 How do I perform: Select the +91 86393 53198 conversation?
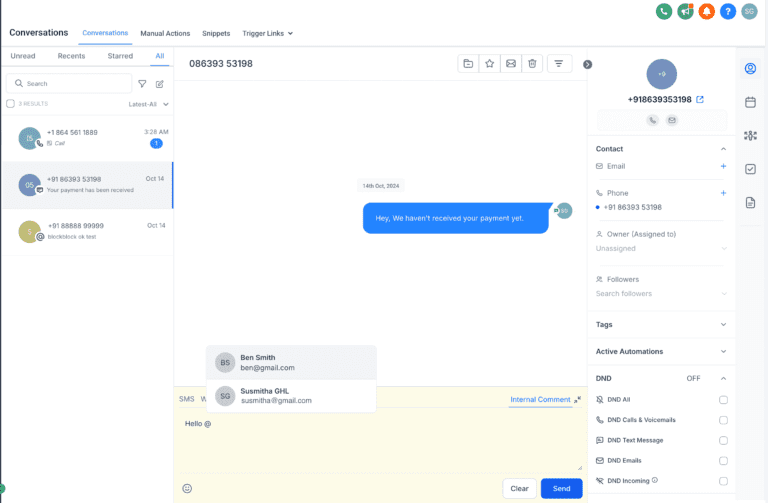coord(87,185)
